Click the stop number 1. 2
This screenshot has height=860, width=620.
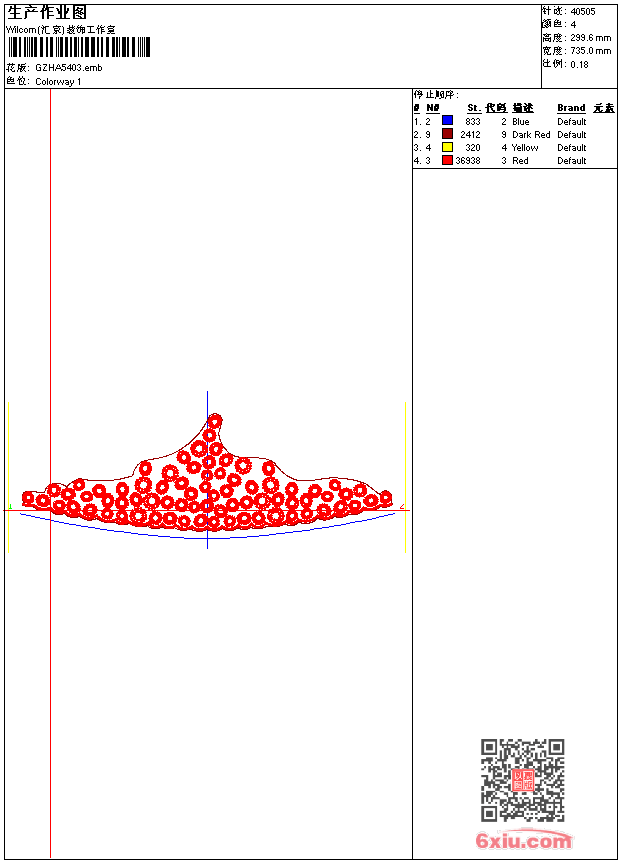(422, 122)
